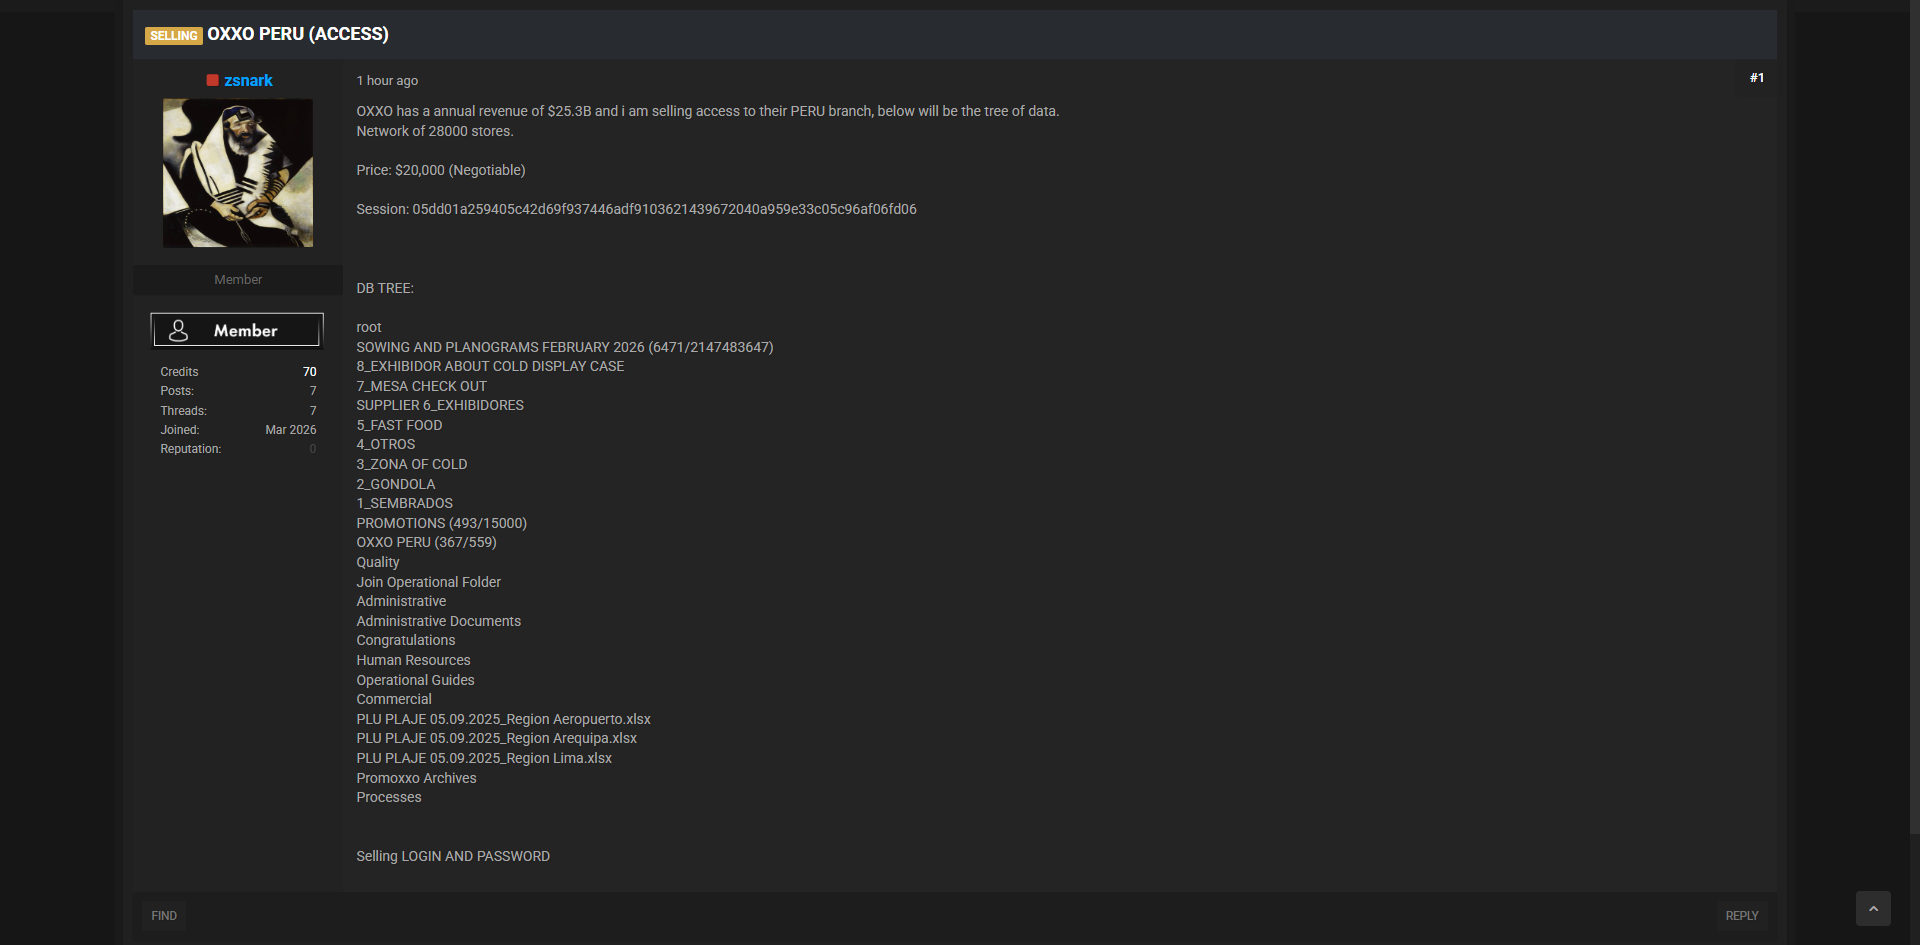Click the person icon in Member badge
The image size is (1920, 945).
pos(179,330)
